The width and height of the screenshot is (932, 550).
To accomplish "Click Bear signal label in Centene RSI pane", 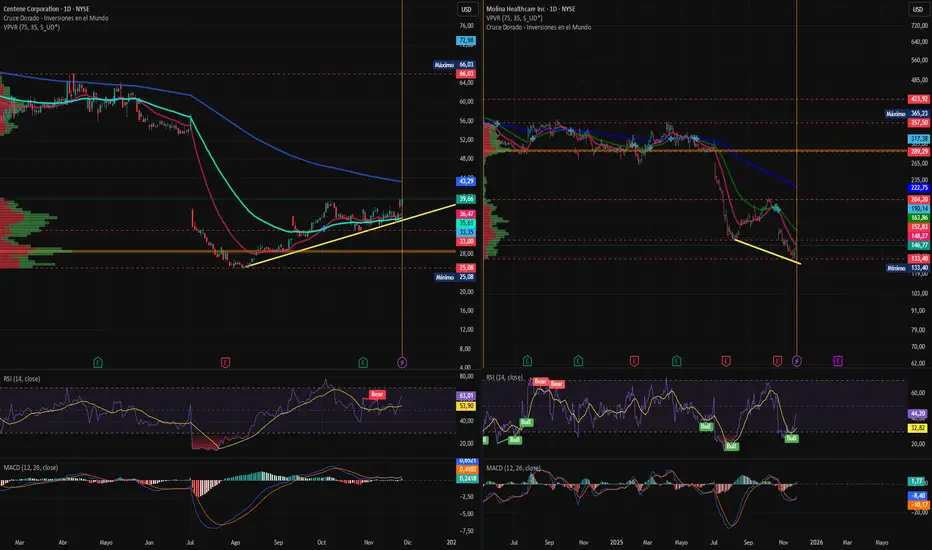I will [x=377, y=394].
